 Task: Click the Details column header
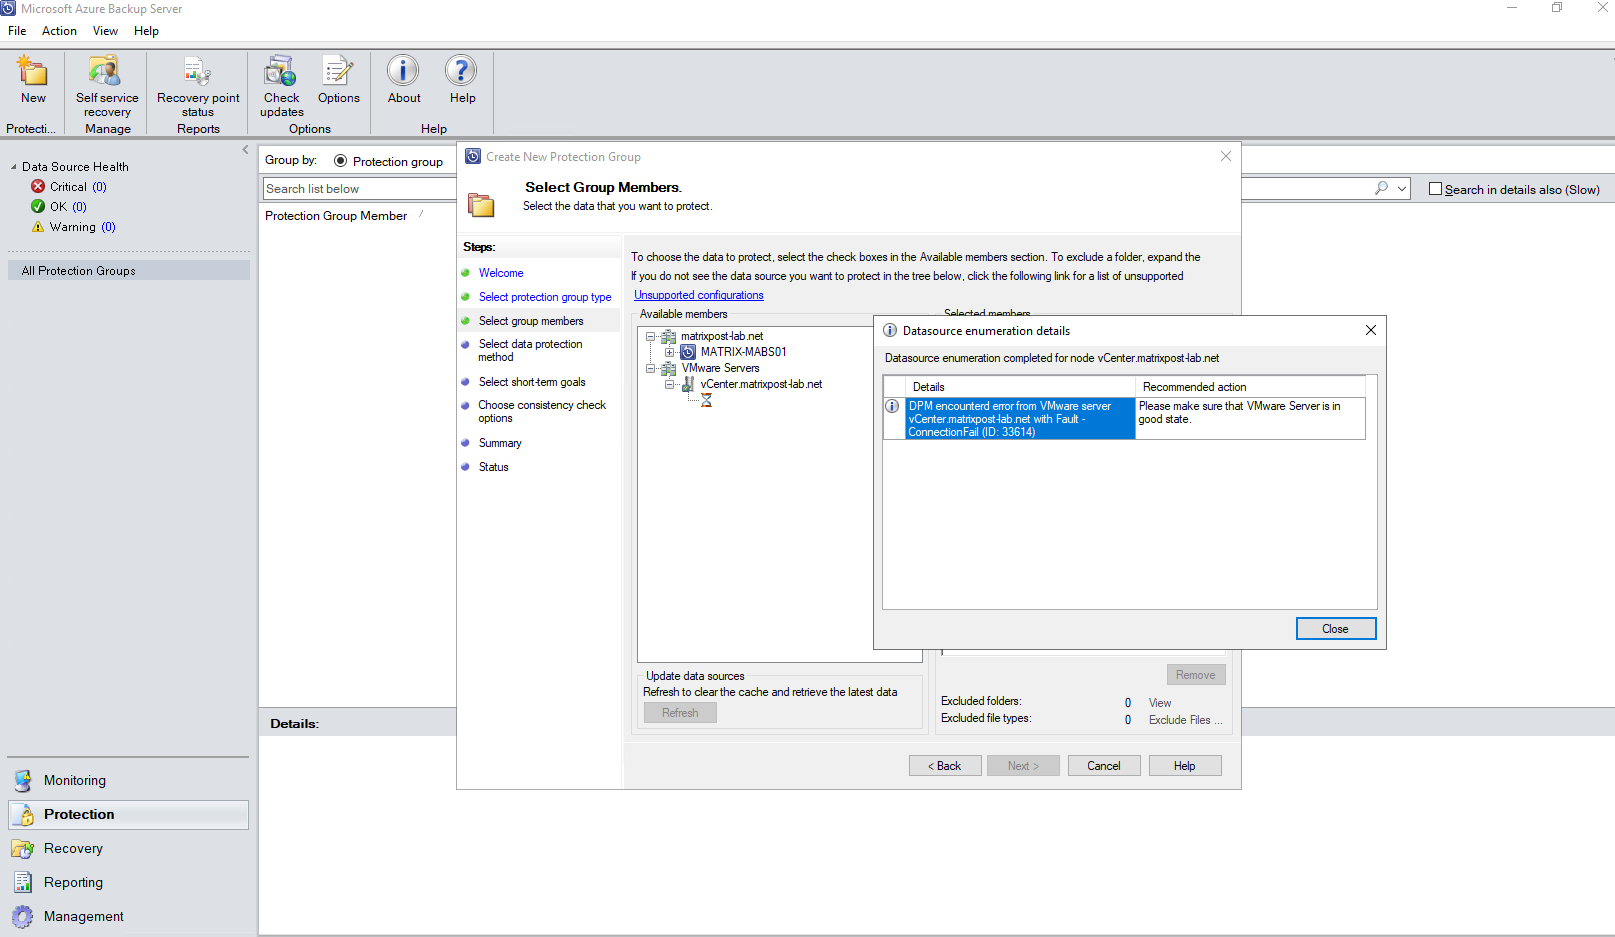point(1020,387)
